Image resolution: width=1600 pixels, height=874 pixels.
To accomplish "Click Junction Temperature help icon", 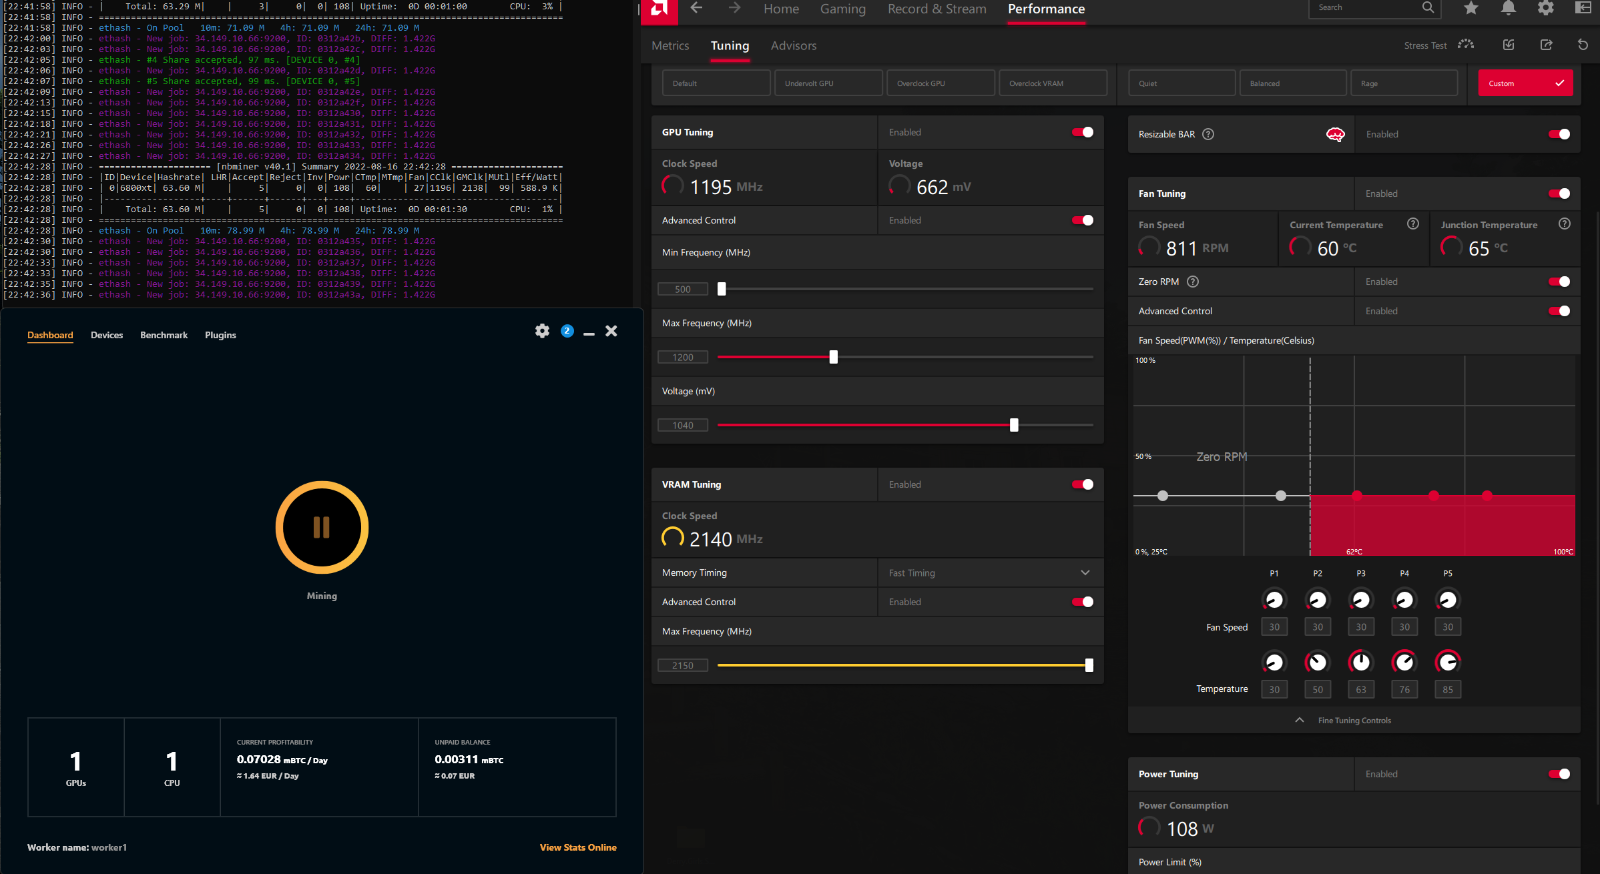I will [x=1565, y=224].
